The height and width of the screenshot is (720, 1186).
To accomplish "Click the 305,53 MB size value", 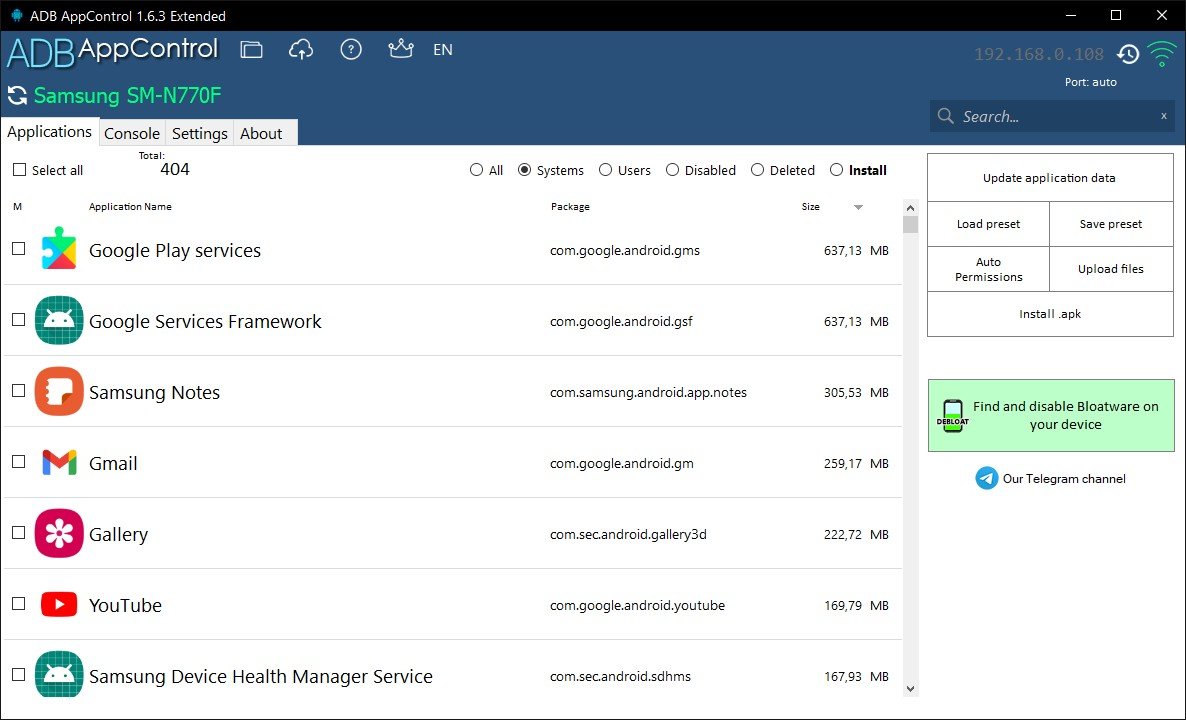I will [856, 393].
